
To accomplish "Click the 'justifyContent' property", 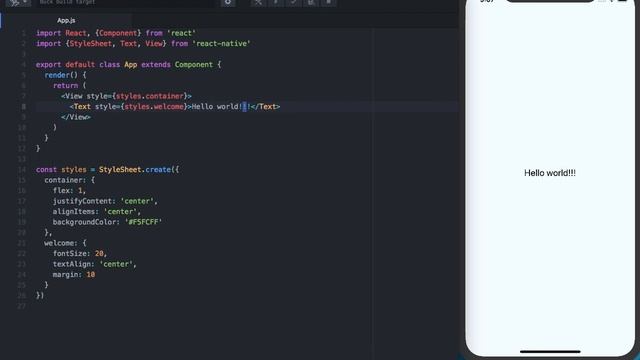I will [82, 201].
